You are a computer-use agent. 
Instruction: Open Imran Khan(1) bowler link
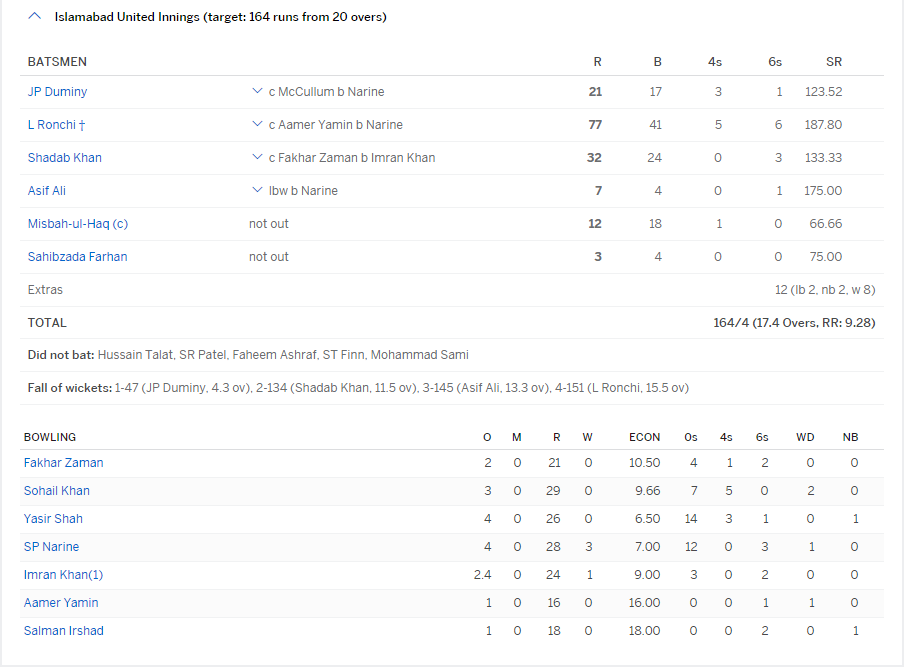[x=63, y=575]
